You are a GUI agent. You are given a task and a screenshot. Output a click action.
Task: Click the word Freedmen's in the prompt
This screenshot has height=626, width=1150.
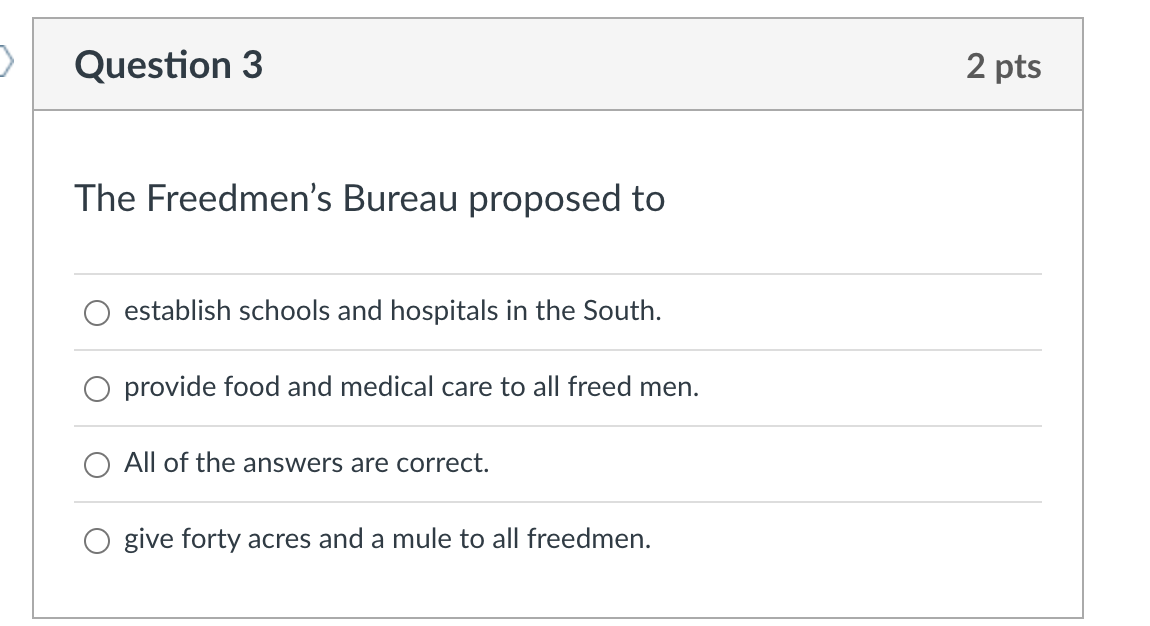click(x=239, y=198)
